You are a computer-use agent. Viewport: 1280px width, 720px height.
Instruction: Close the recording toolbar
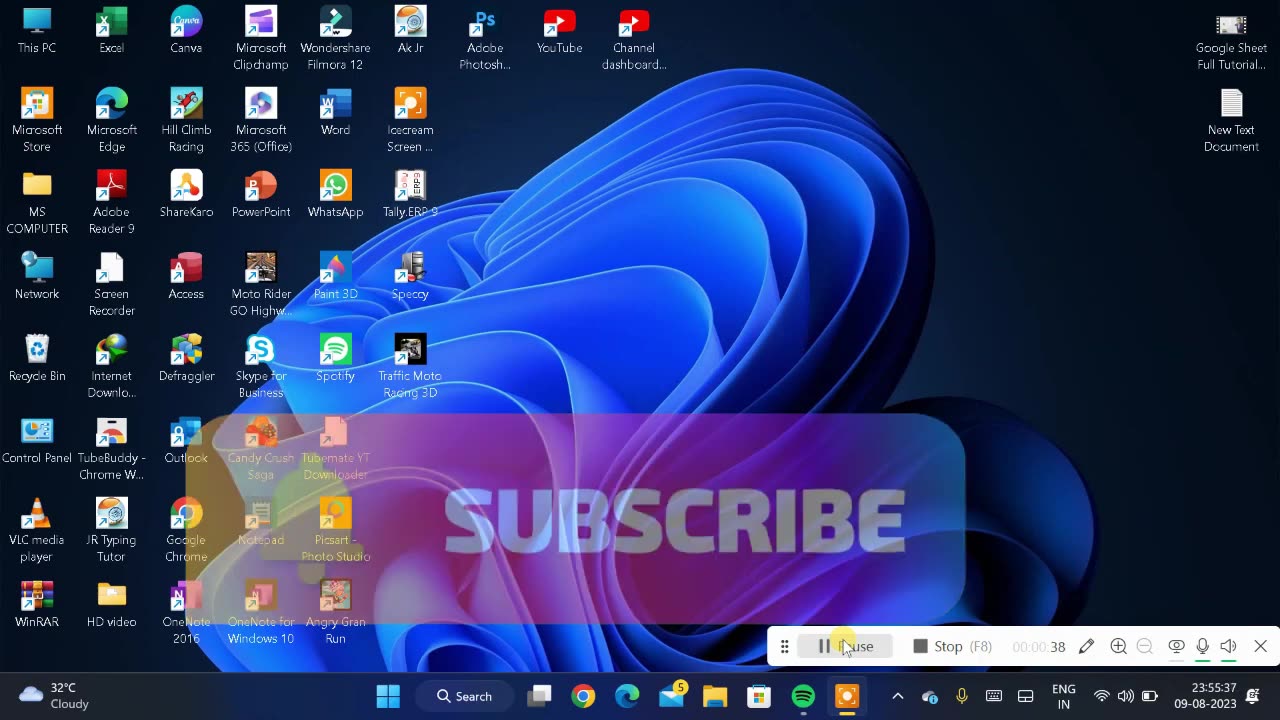pyautogui.click(x=1260, y=646)
